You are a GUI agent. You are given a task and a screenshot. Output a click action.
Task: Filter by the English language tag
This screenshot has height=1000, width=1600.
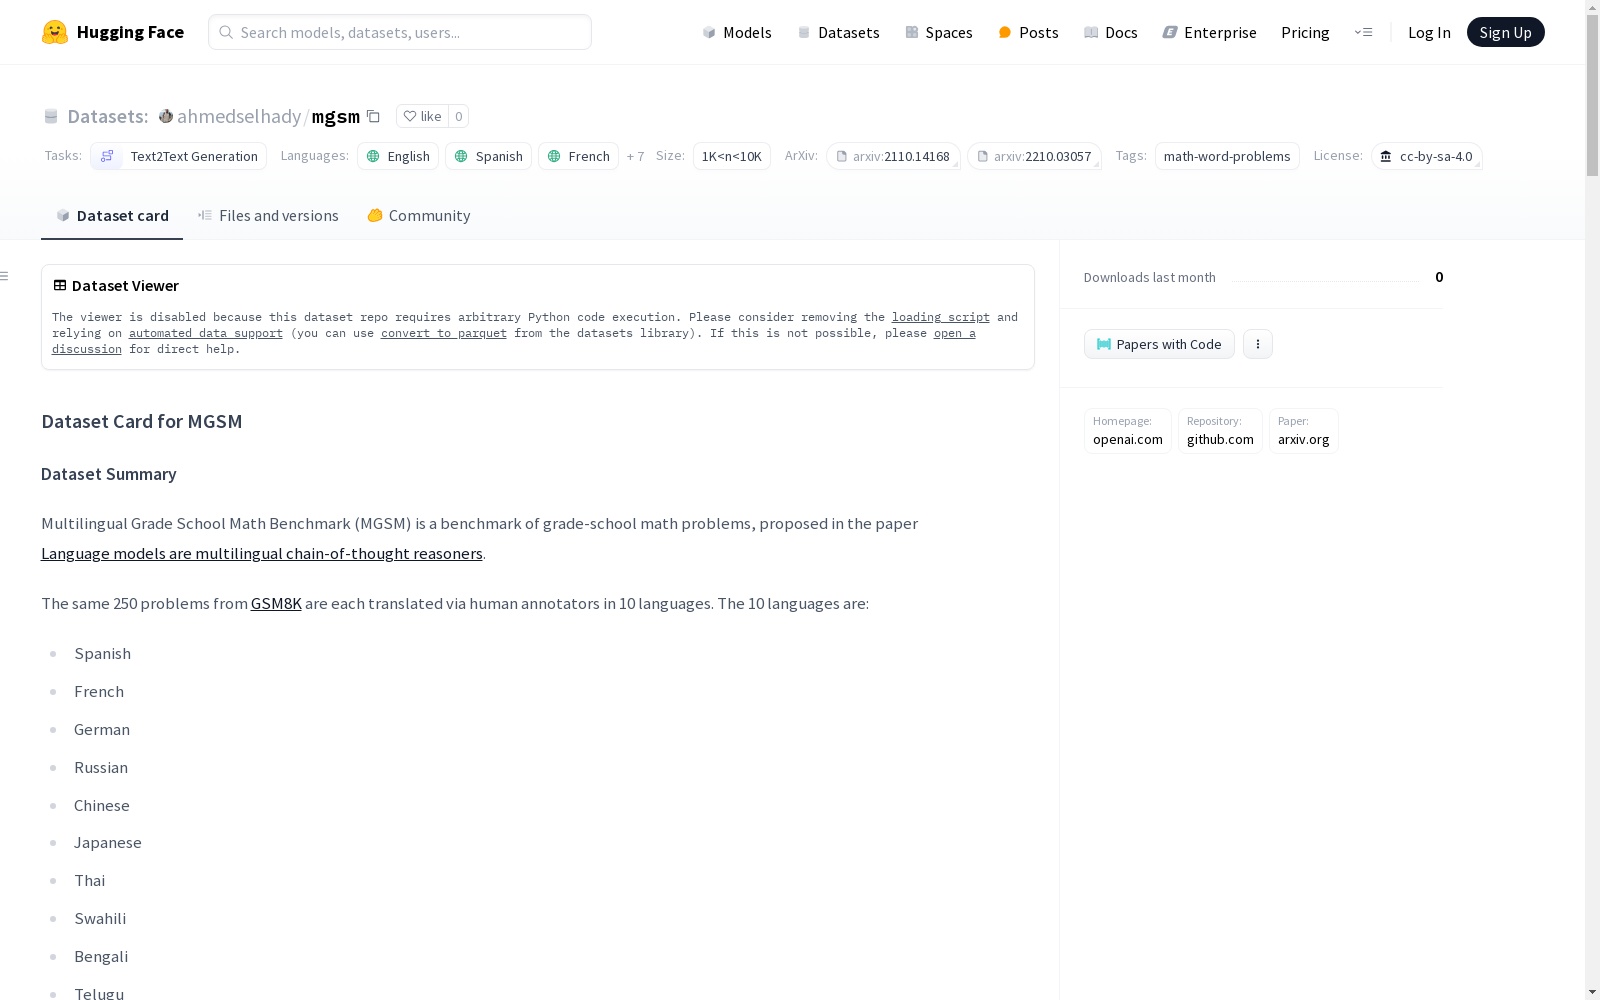point(398,156)
